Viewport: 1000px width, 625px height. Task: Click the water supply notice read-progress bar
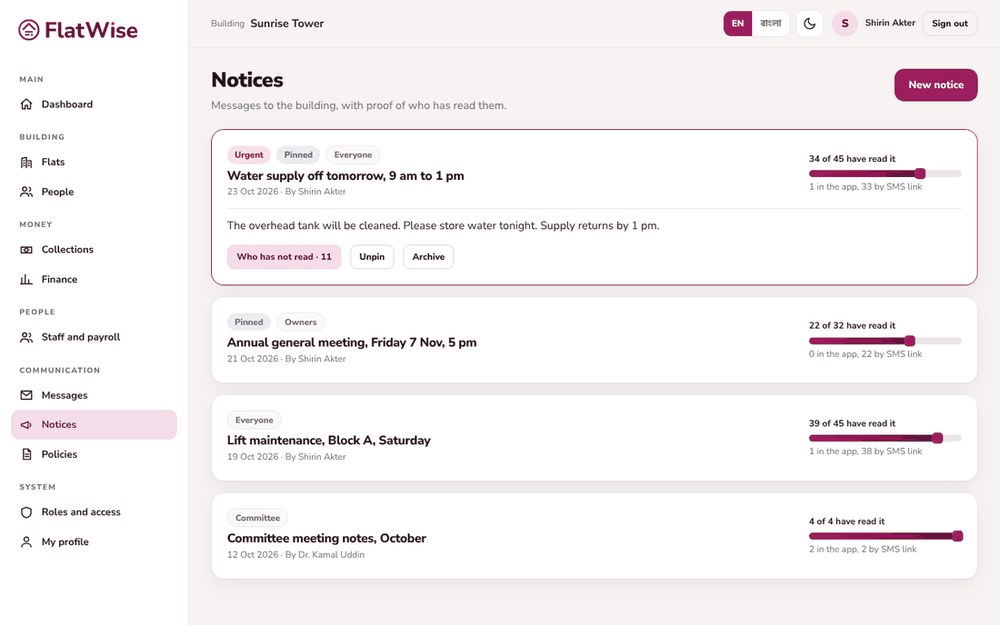pos(885,173)
